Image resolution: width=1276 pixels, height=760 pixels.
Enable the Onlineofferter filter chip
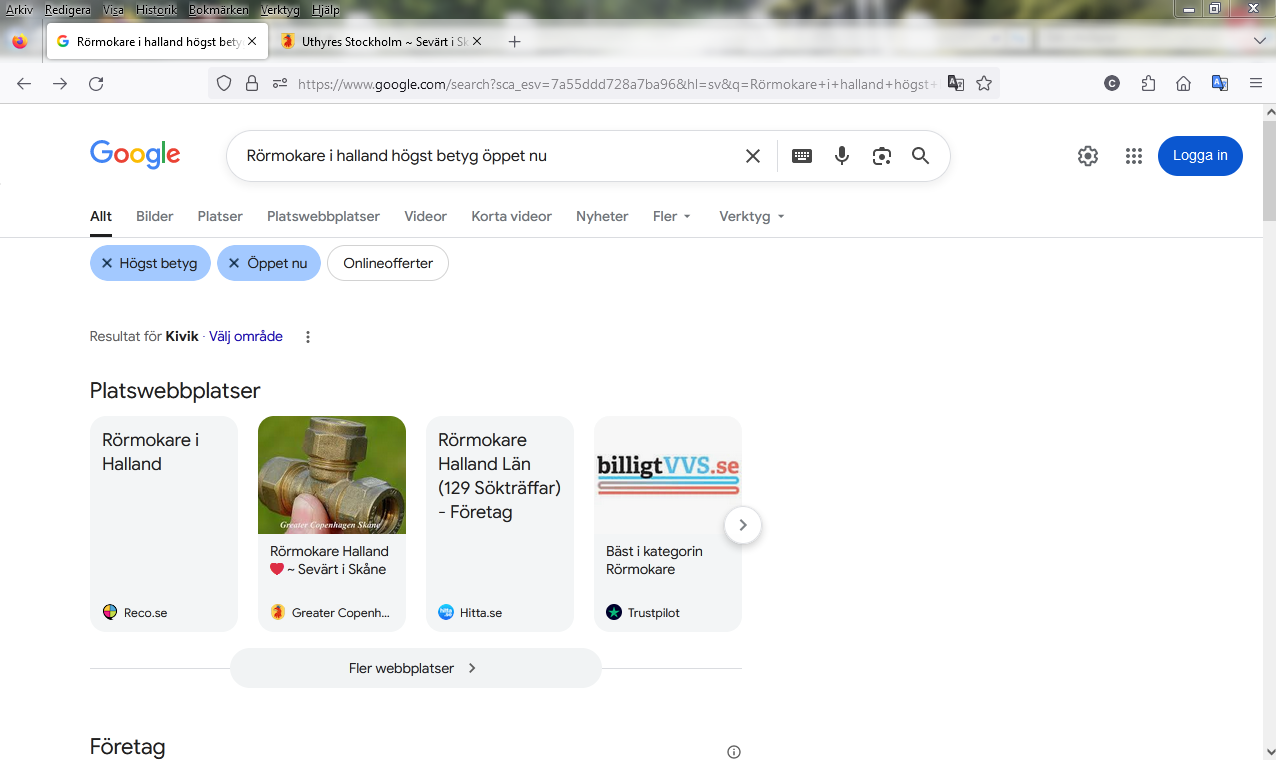point(388,263)
